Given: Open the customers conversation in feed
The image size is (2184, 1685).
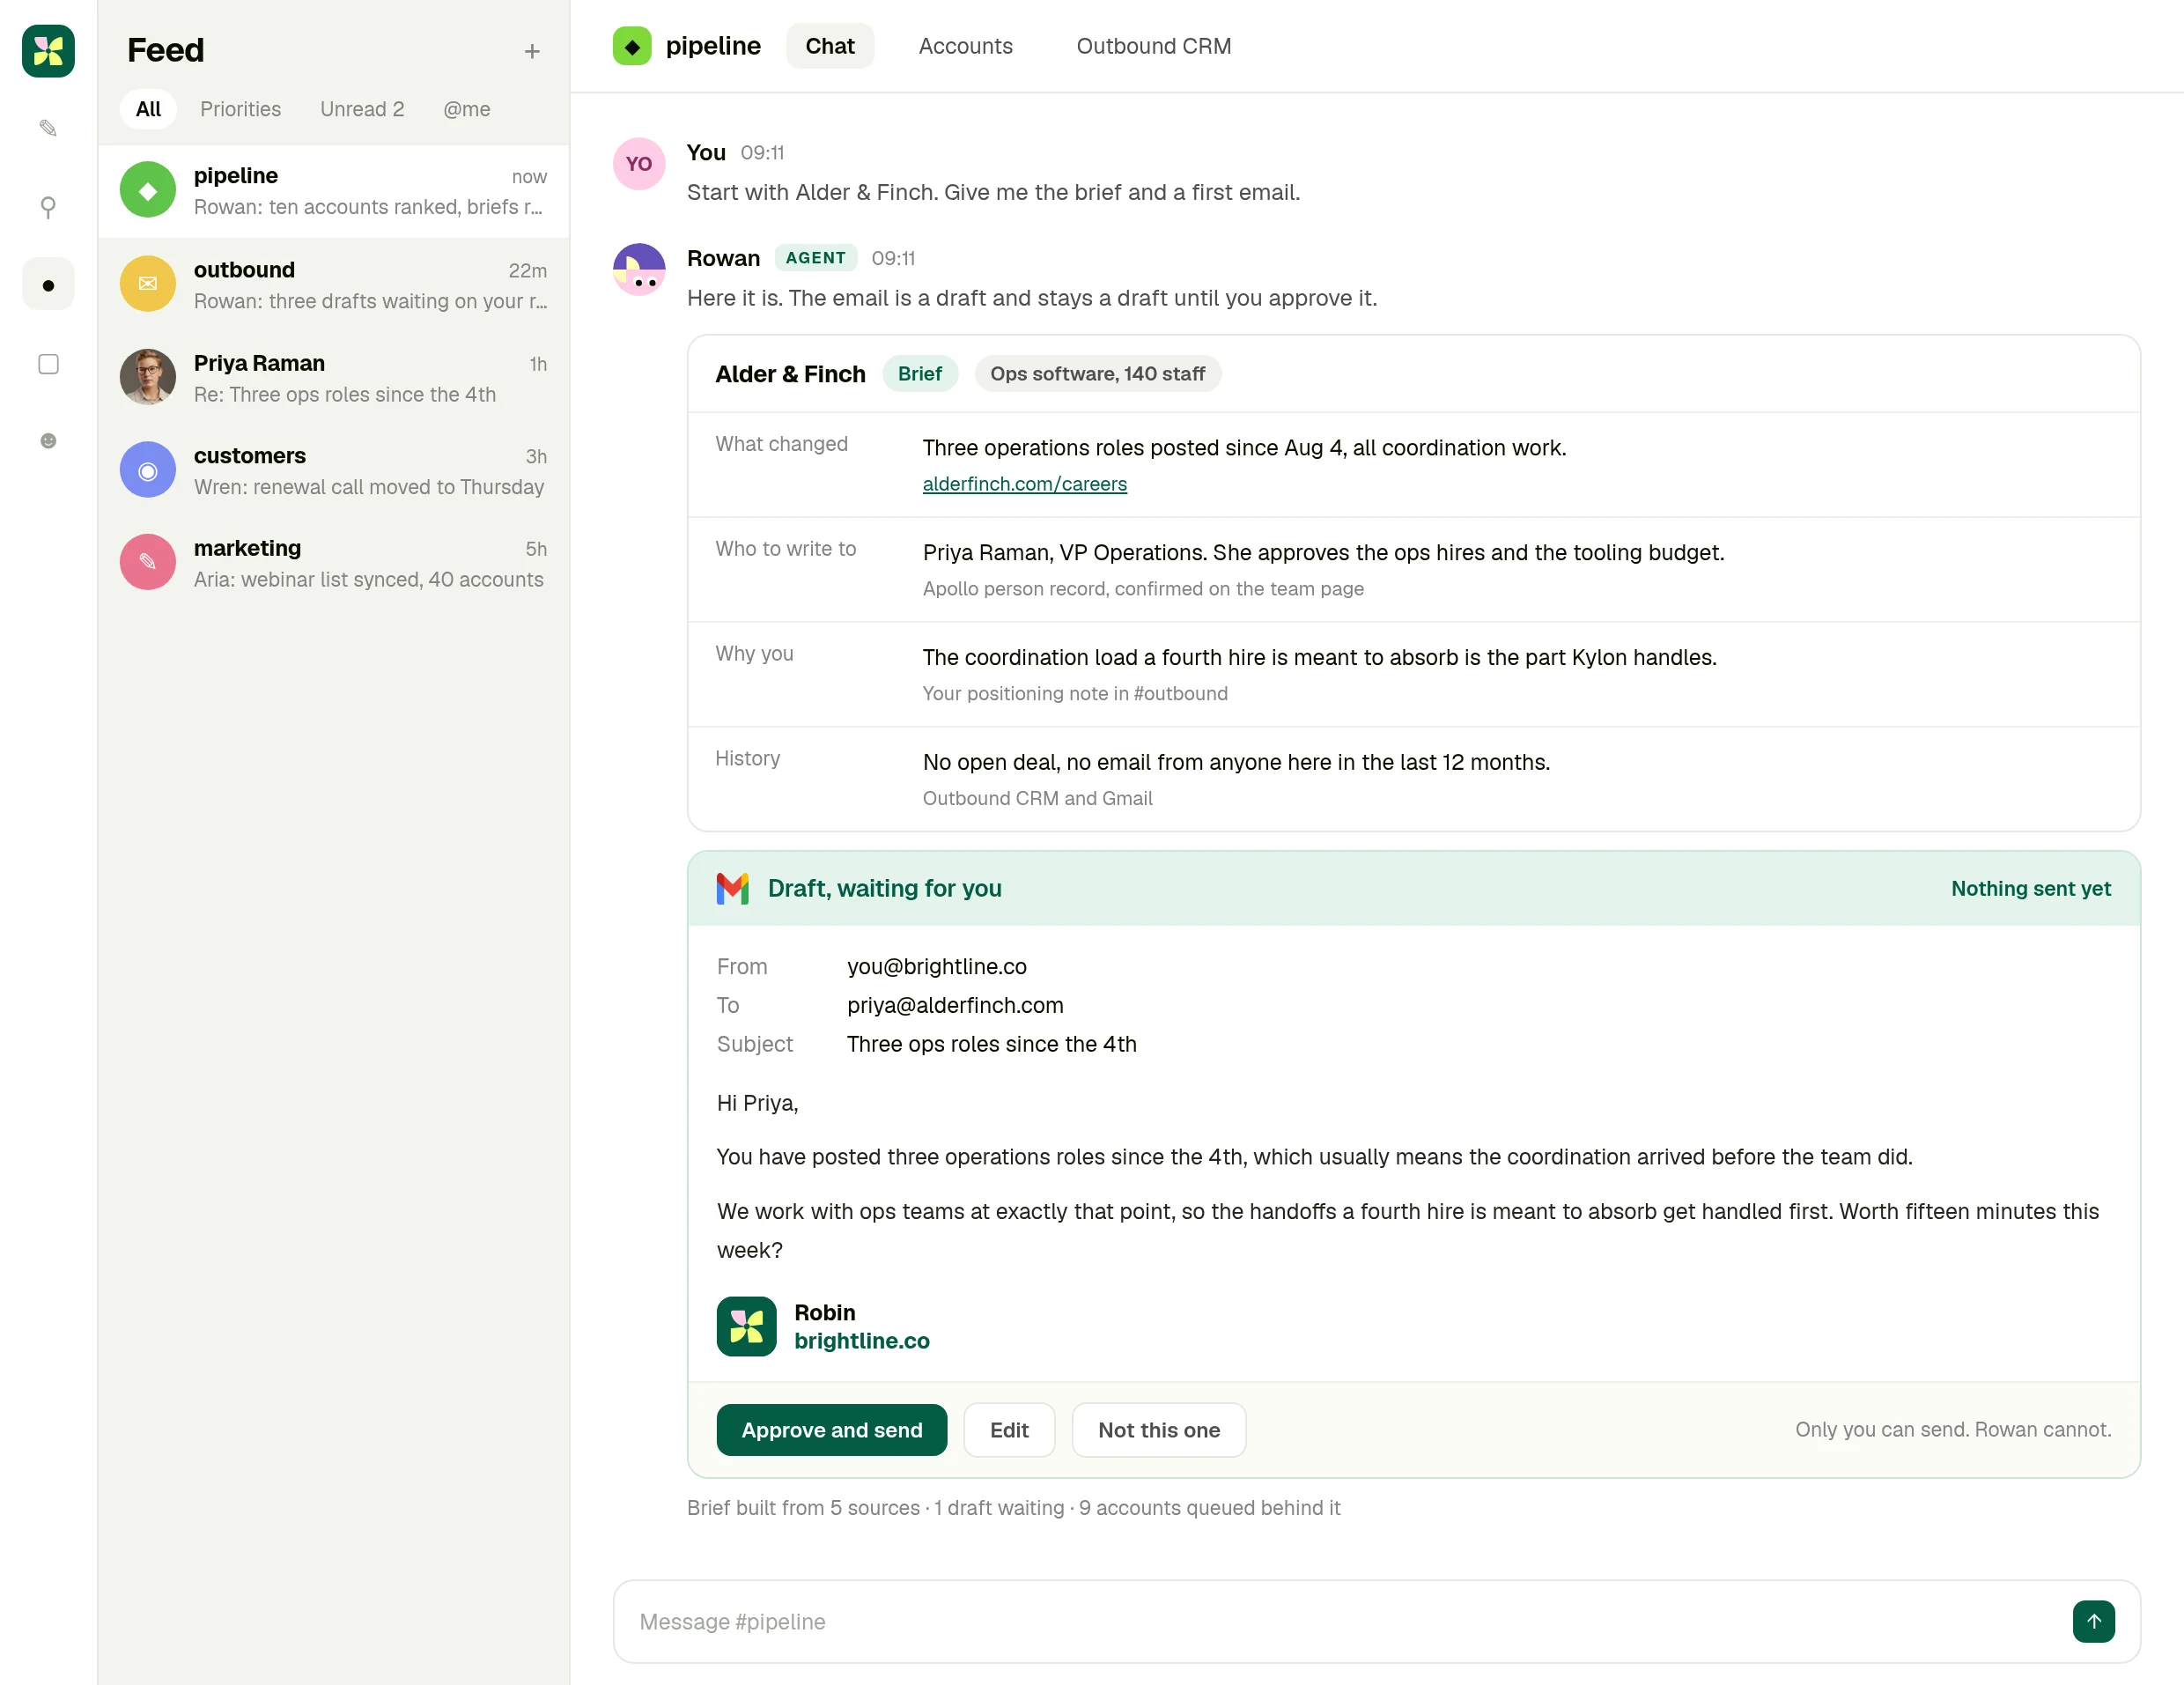Looking at the screenshot, I should tap(334, 471).
